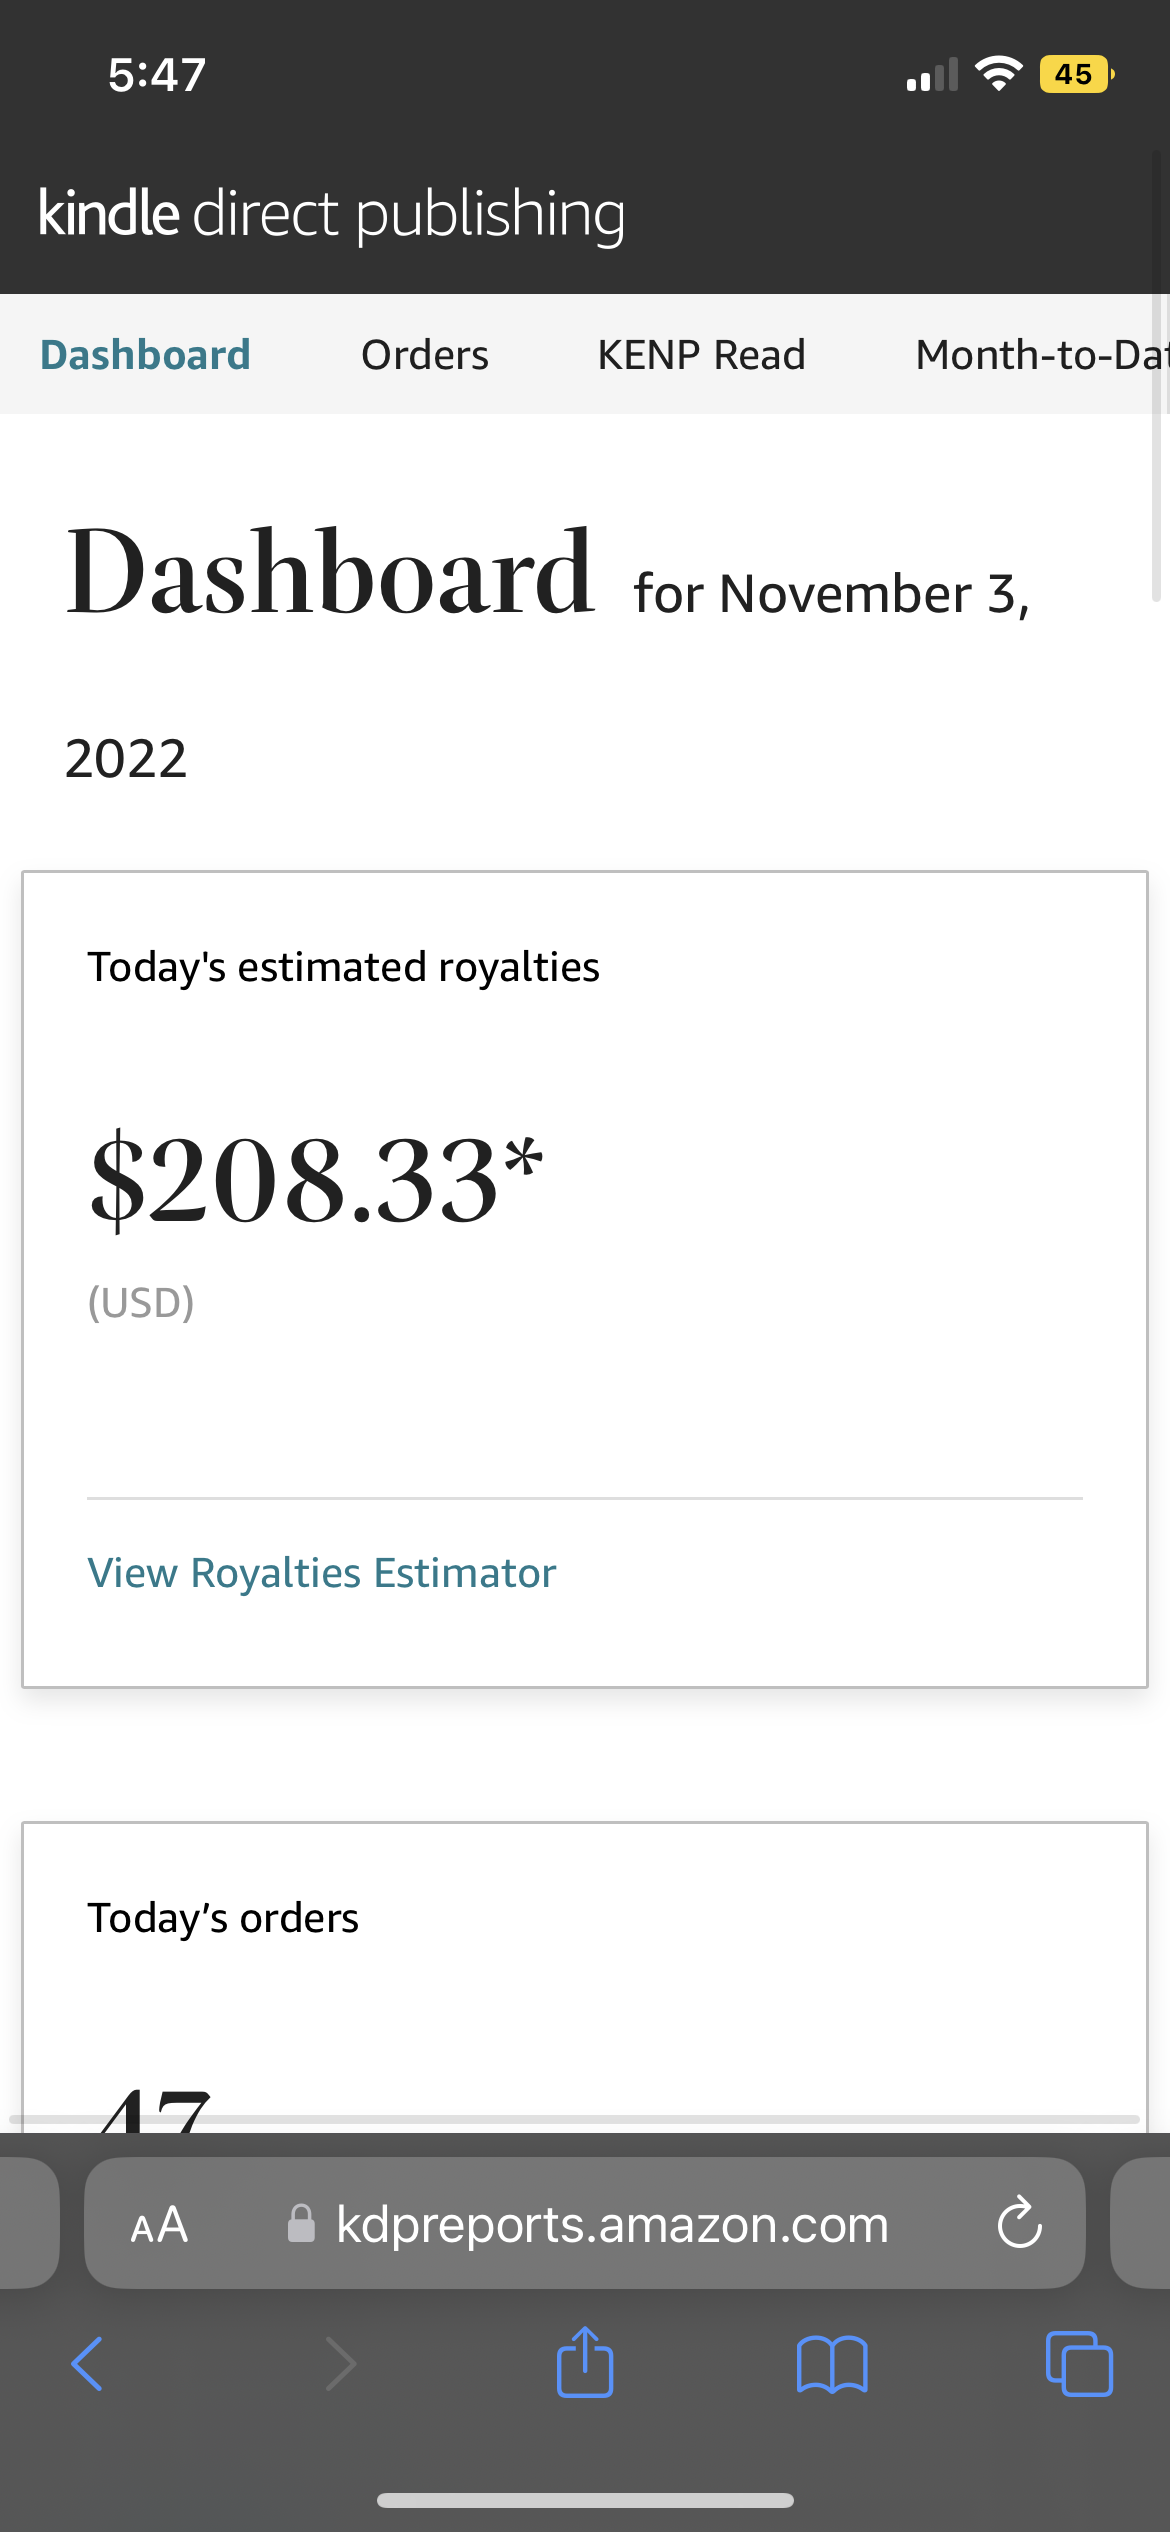Tap the Today's orders card heading
1170x2532 pixels.
pyautogui.click(x=223, y=1918)
